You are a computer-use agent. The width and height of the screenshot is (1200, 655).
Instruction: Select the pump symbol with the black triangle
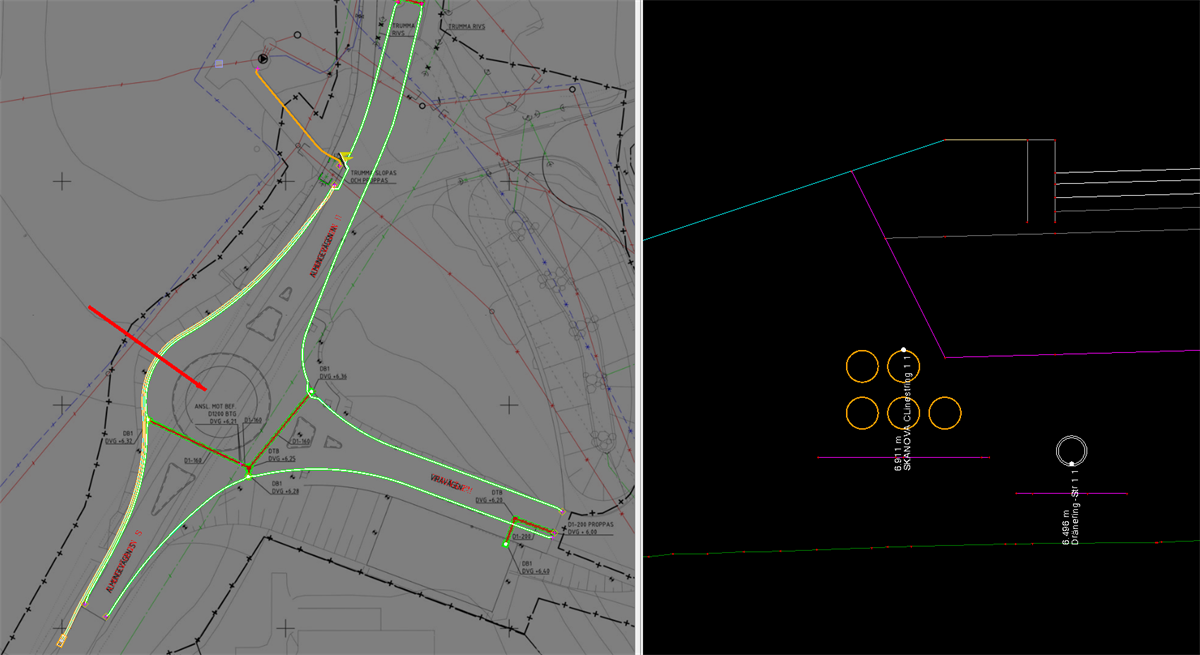pyautogui.click(x=263, y=60)
